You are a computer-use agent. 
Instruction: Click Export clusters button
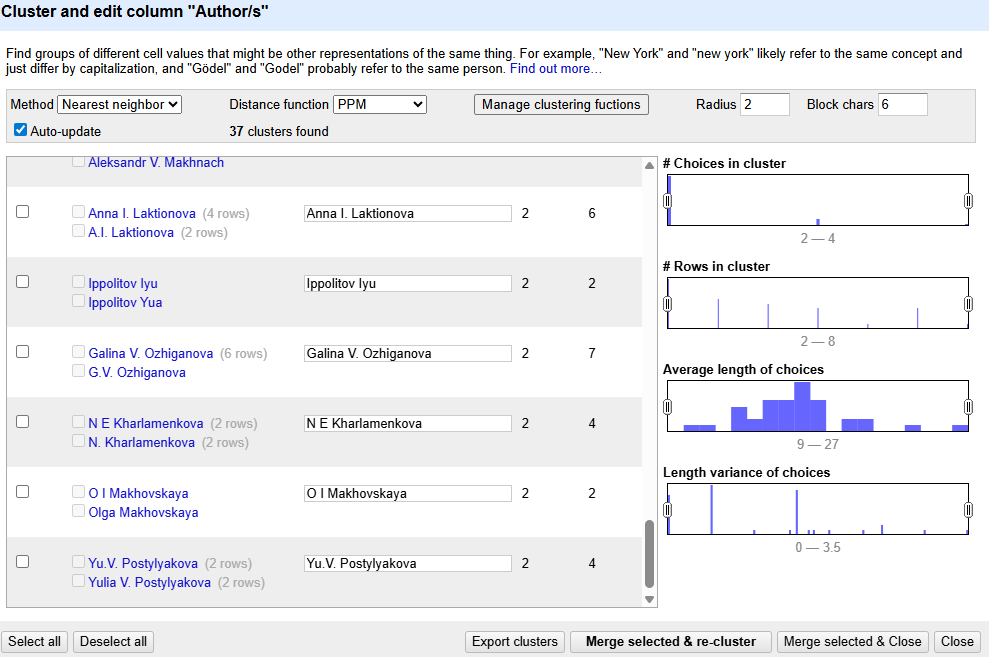click(515, 642)
